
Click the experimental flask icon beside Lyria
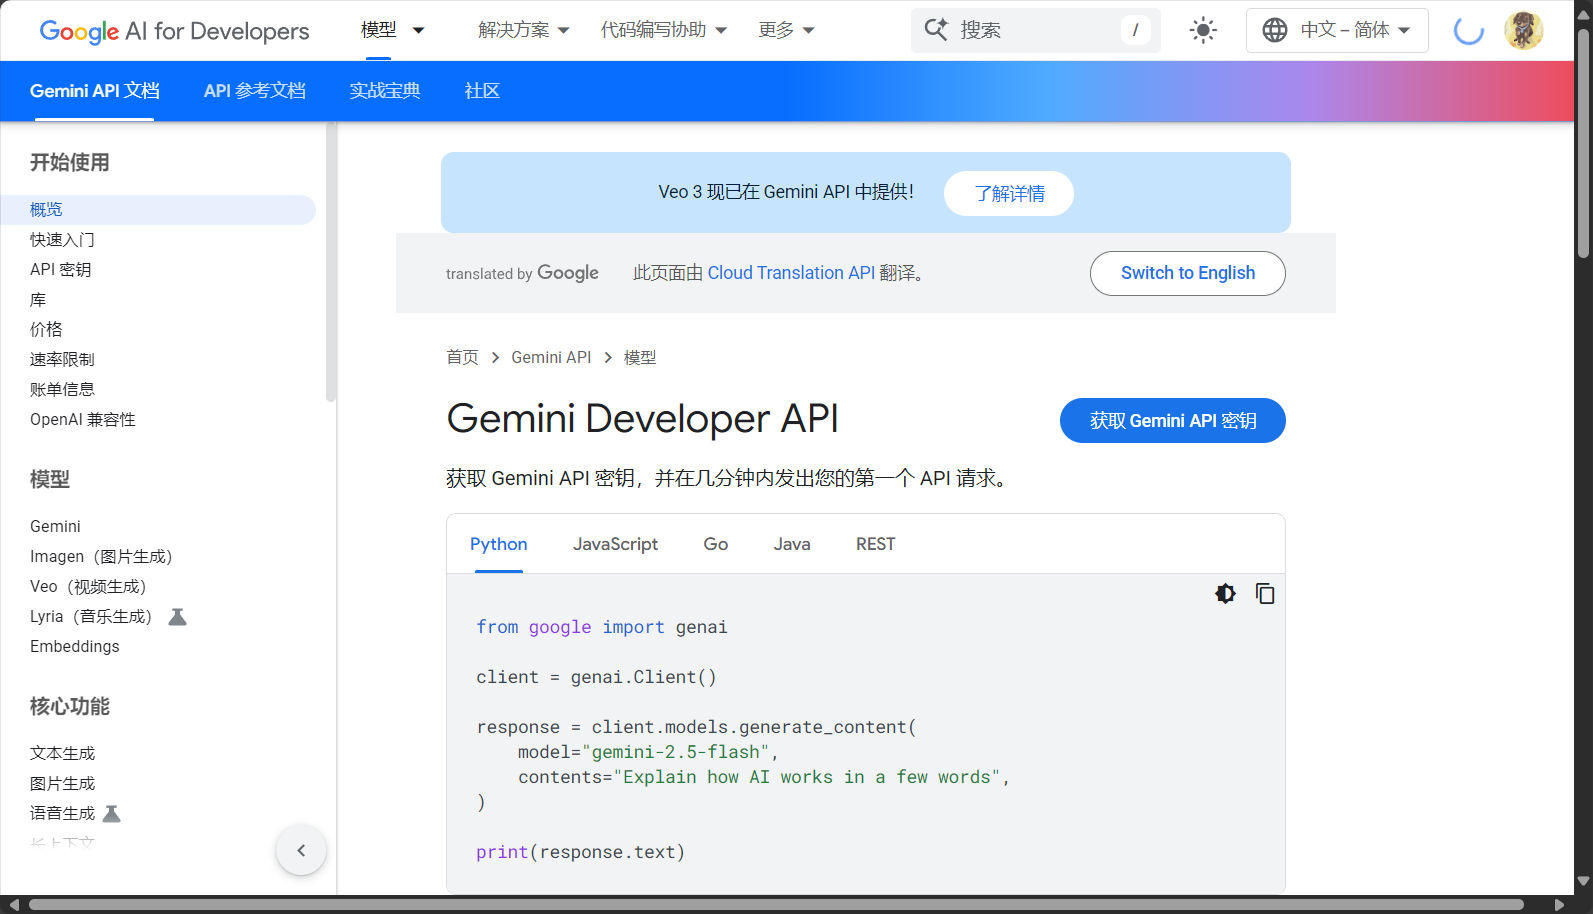click(177, 617)
